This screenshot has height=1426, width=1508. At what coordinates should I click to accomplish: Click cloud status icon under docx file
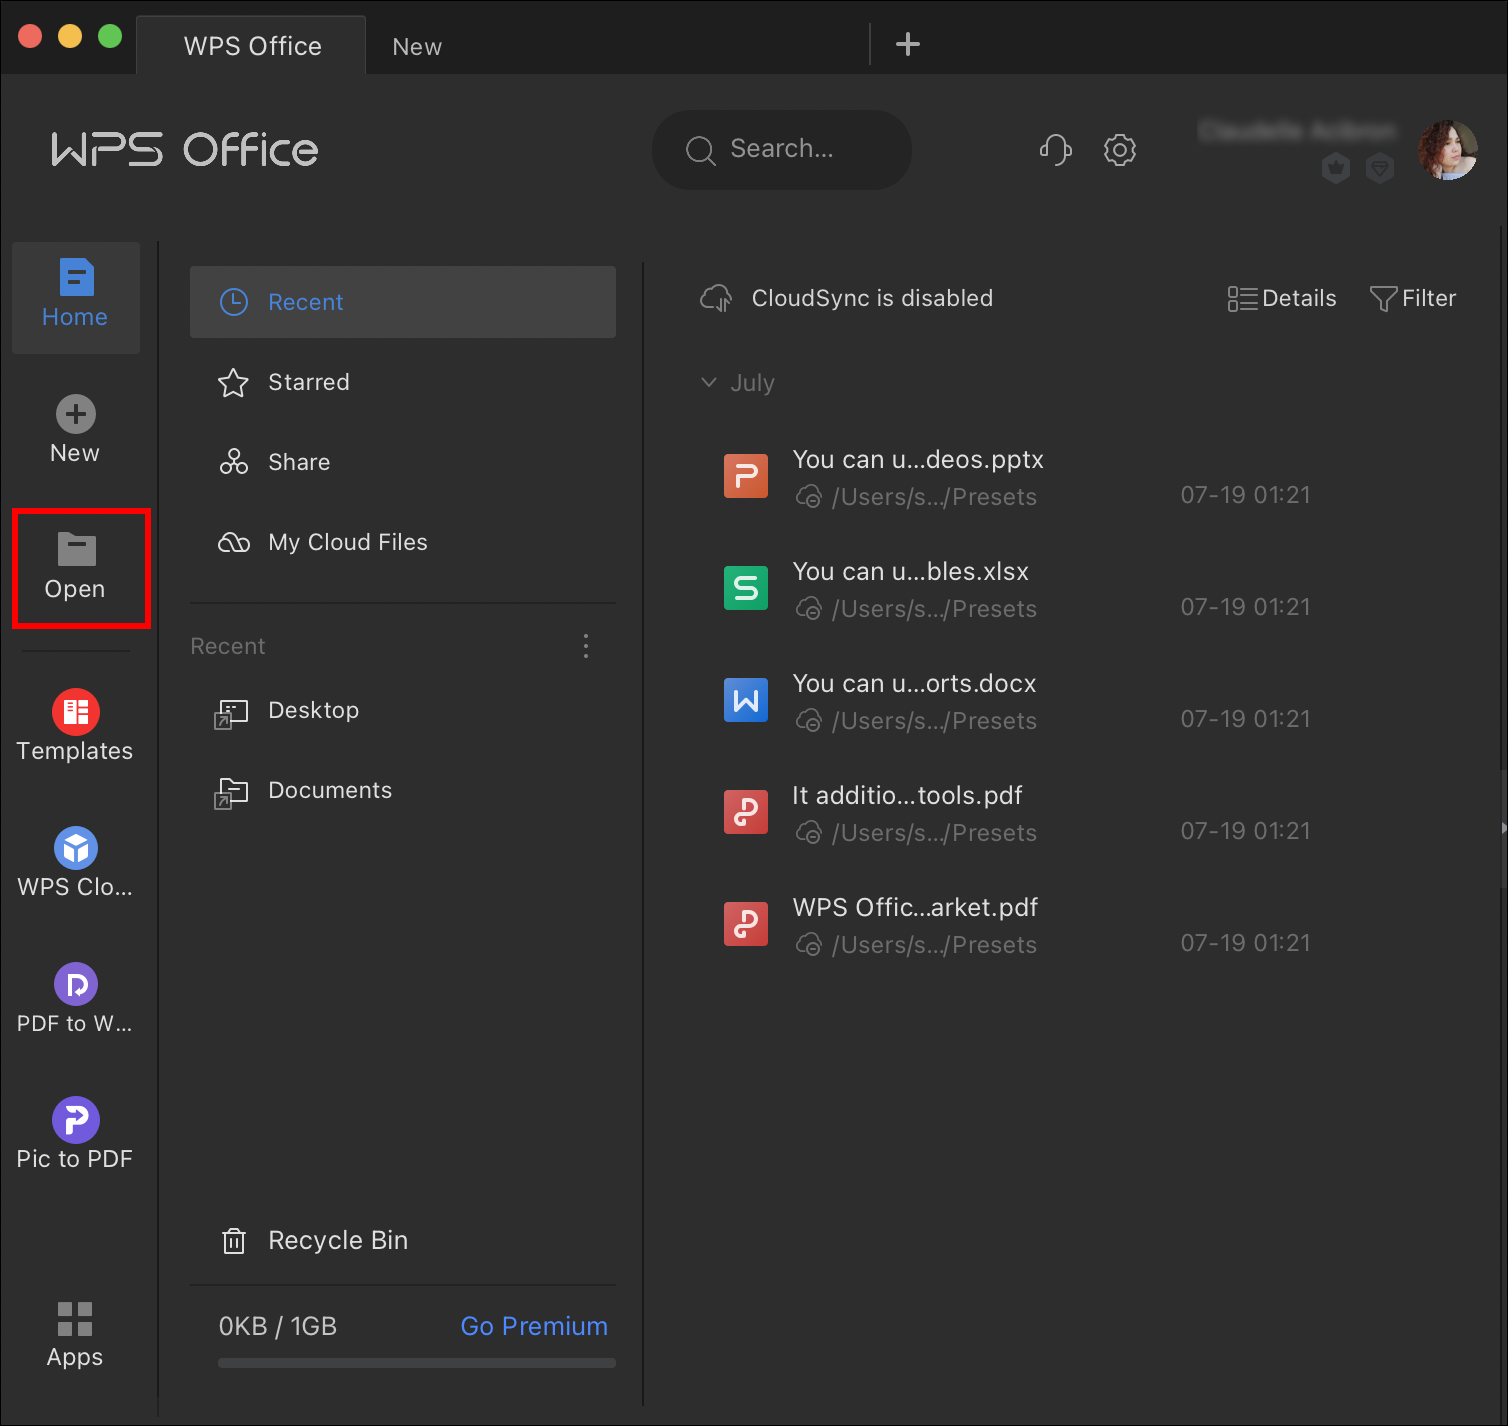point(808,721)
